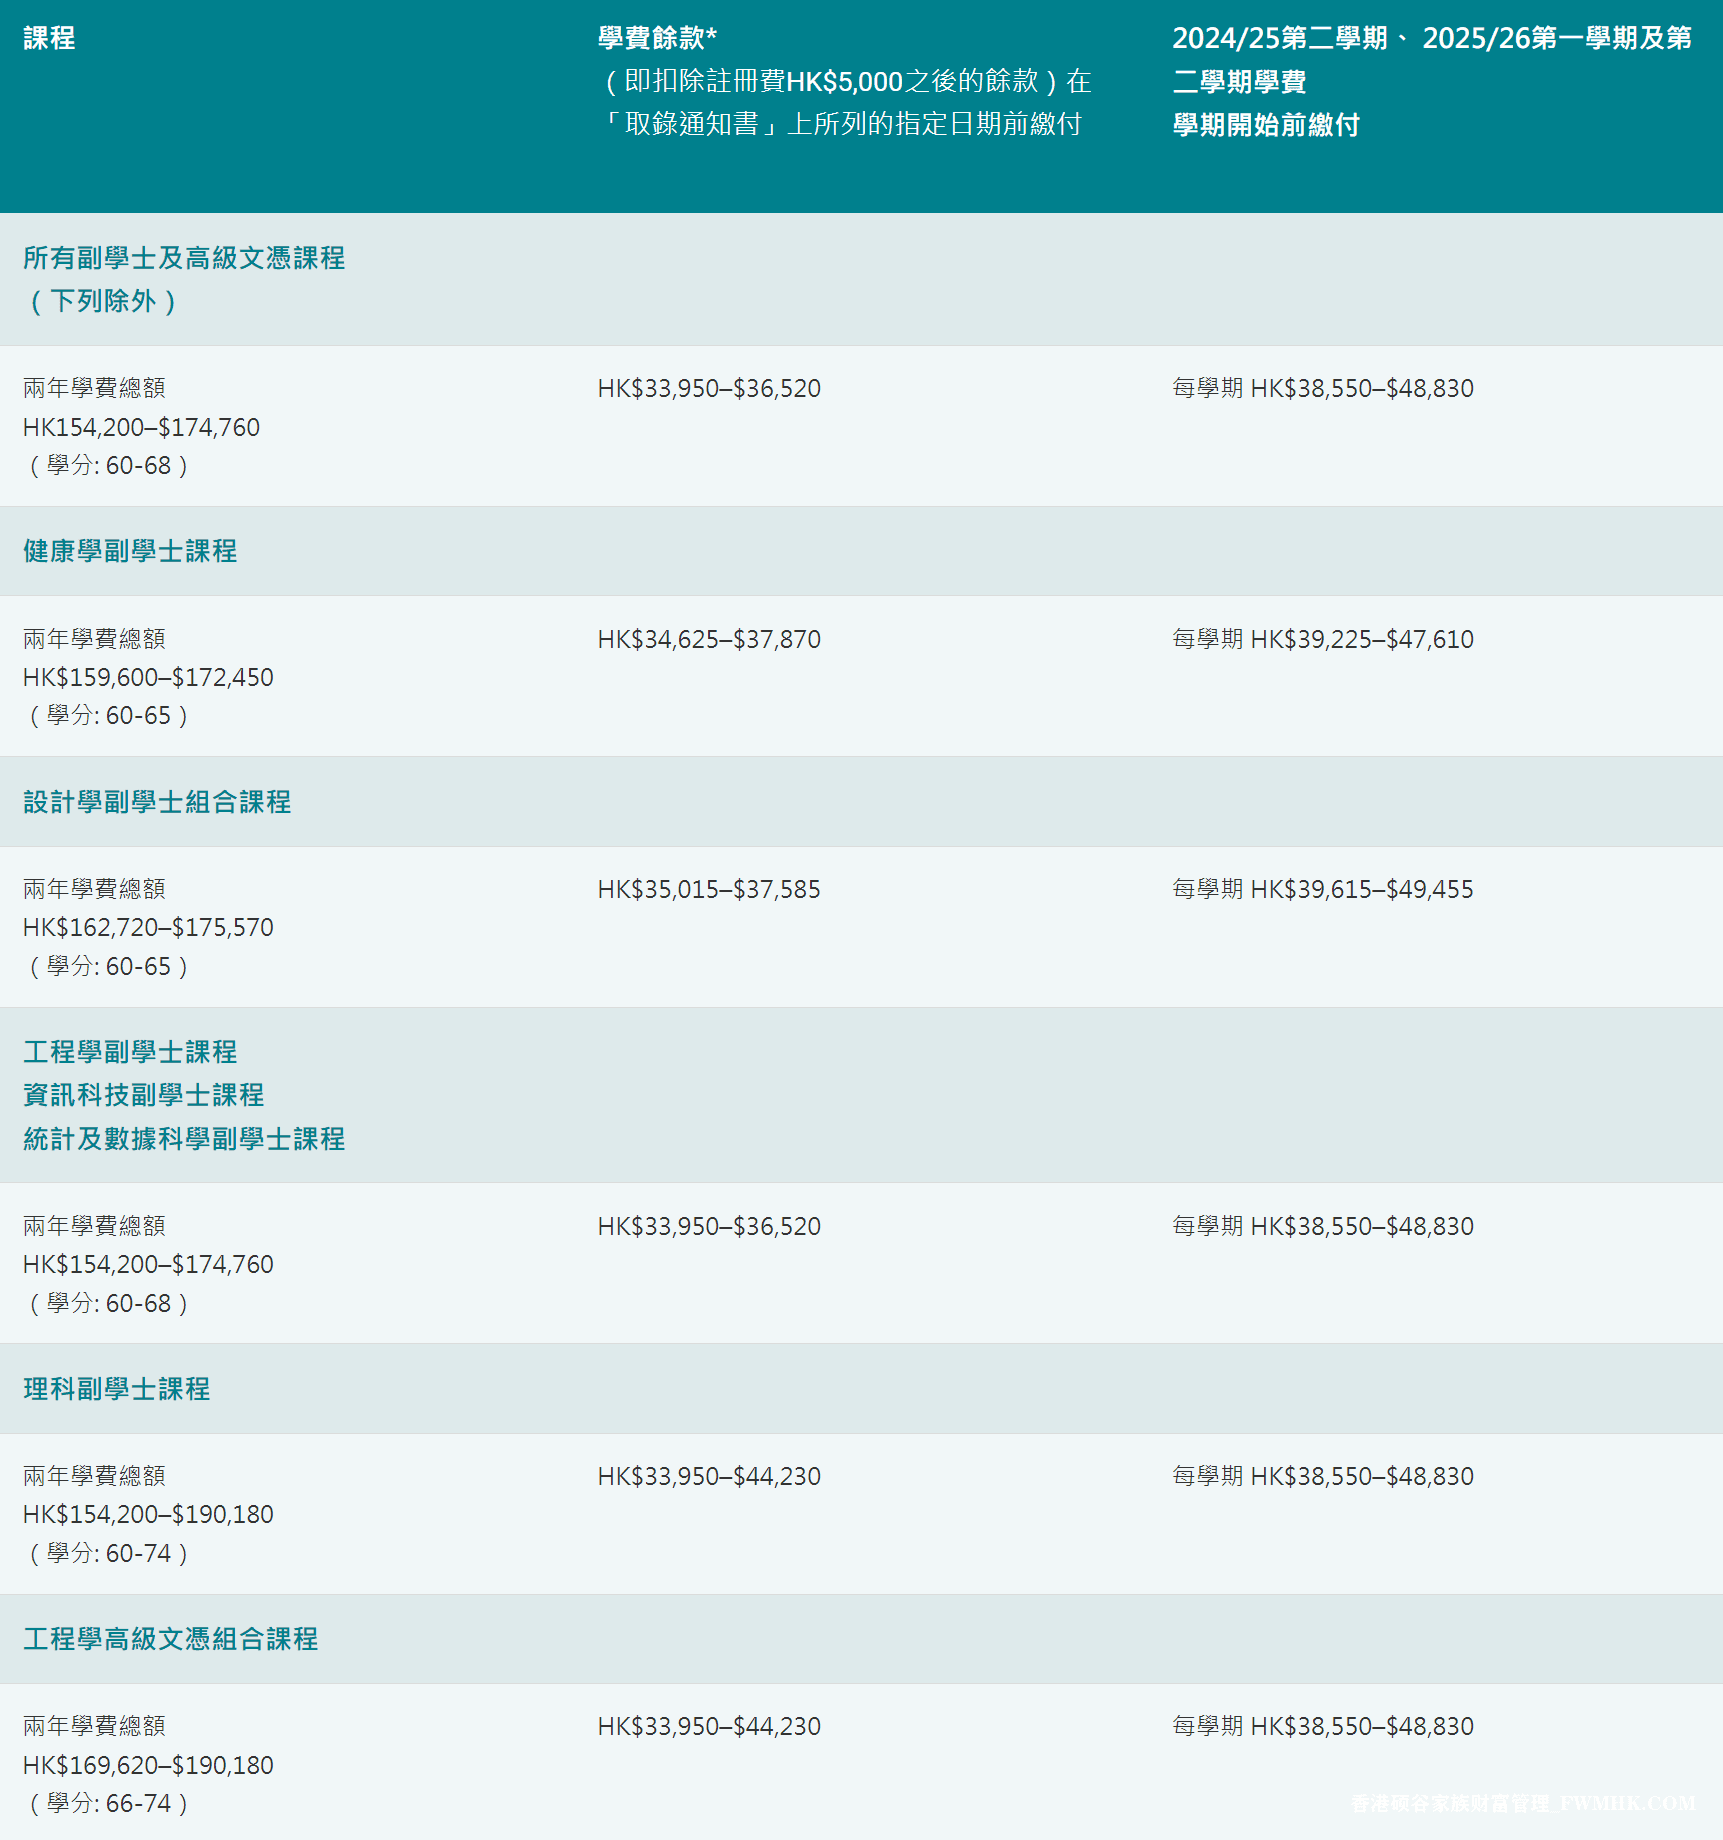Select the 資訊科技副學士課程 heading
Image resolution: width=1723 pixels, height=1840 pixels.
click(144, 1095)
